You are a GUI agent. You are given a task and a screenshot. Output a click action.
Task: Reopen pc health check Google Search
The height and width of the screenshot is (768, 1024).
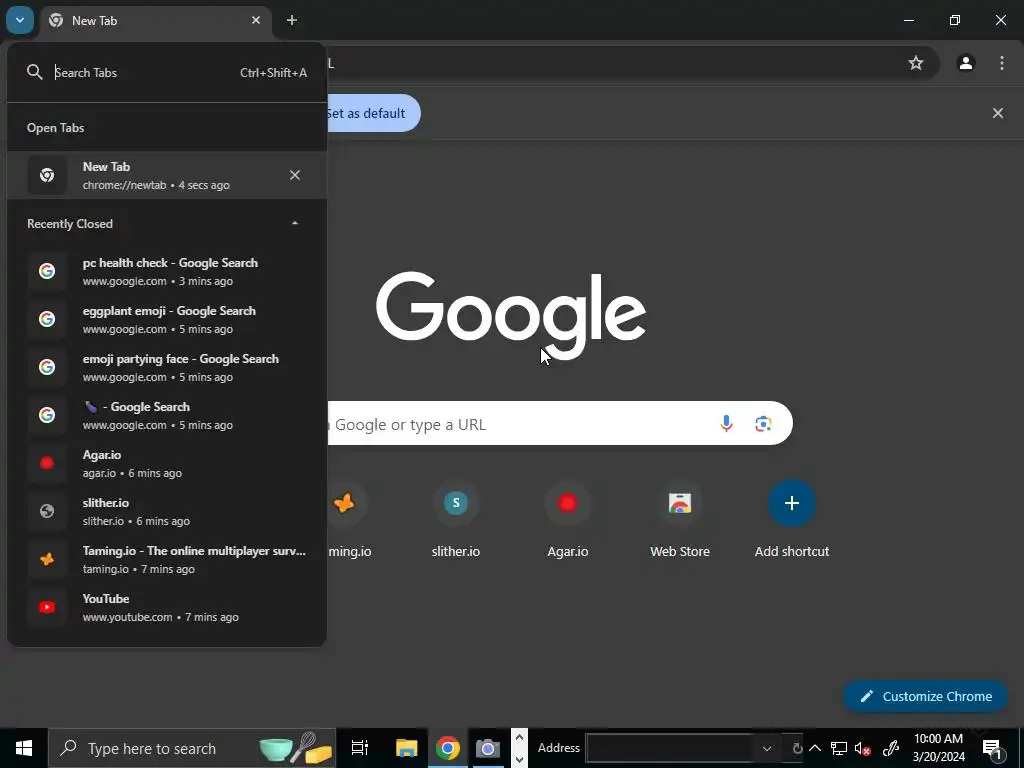click(x=167, y=271)
